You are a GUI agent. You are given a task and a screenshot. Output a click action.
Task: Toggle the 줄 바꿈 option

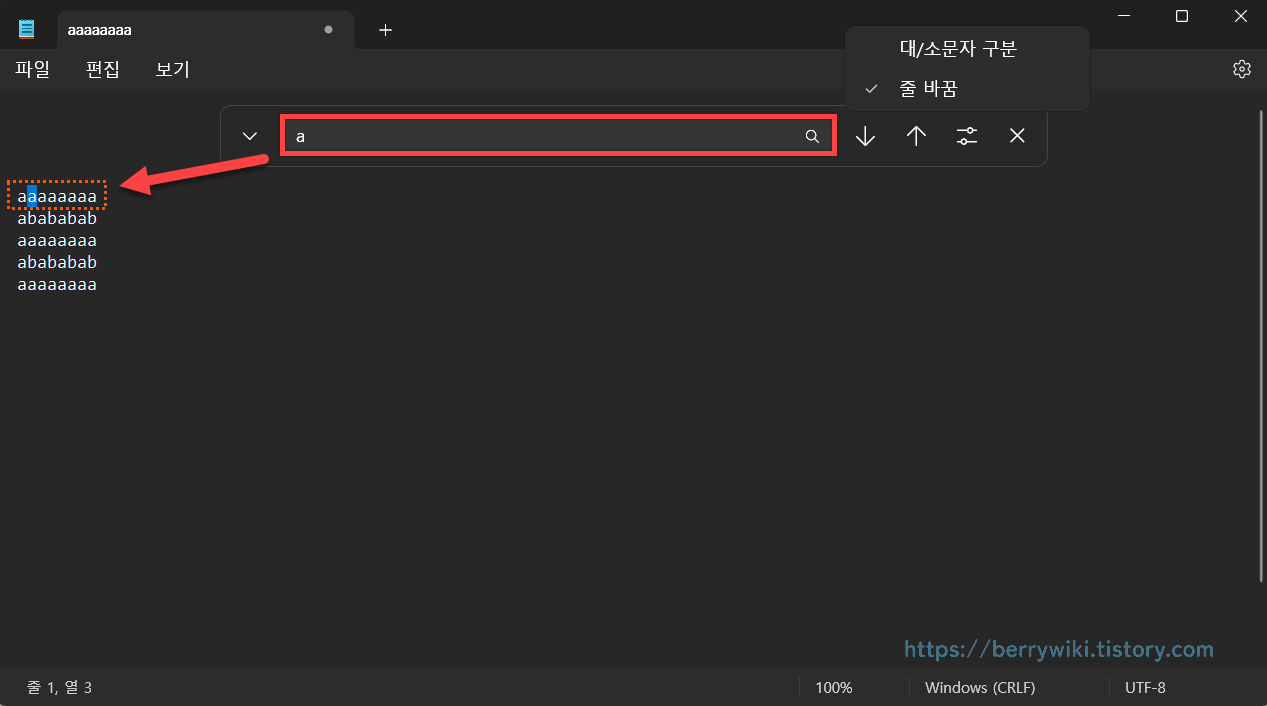(x=967, y=88)
